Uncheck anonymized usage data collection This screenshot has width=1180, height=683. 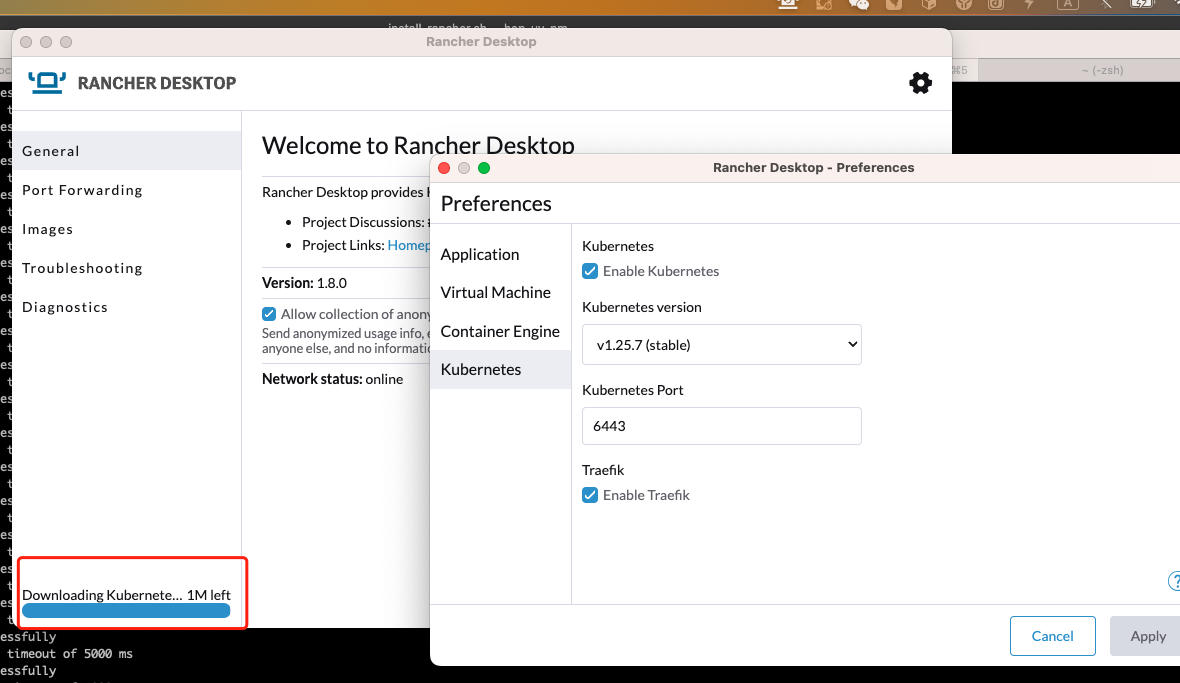point(268,313)
